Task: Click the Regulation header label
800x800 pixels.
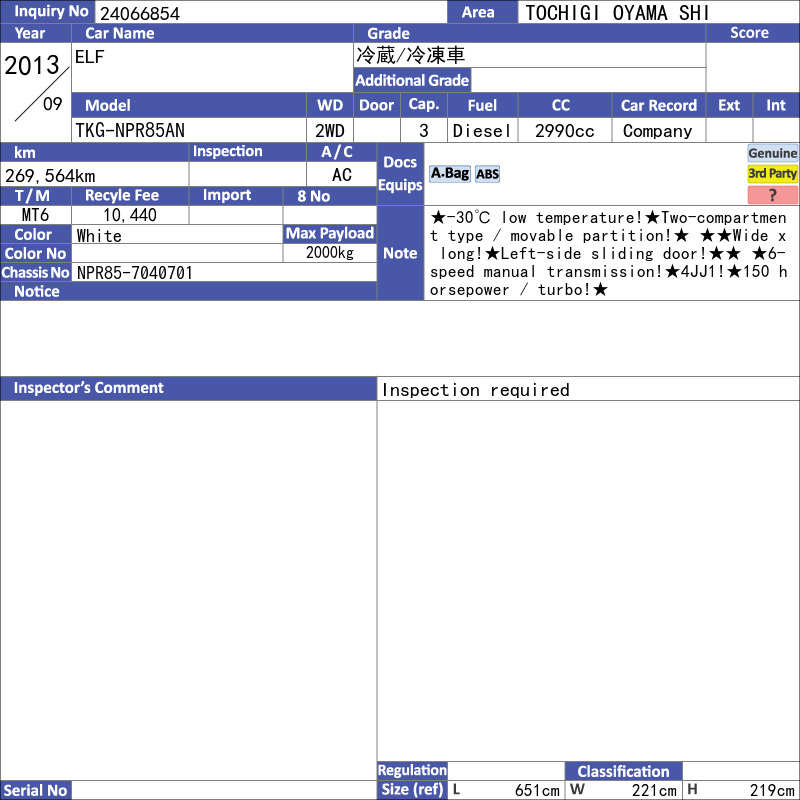Action: 412,770
